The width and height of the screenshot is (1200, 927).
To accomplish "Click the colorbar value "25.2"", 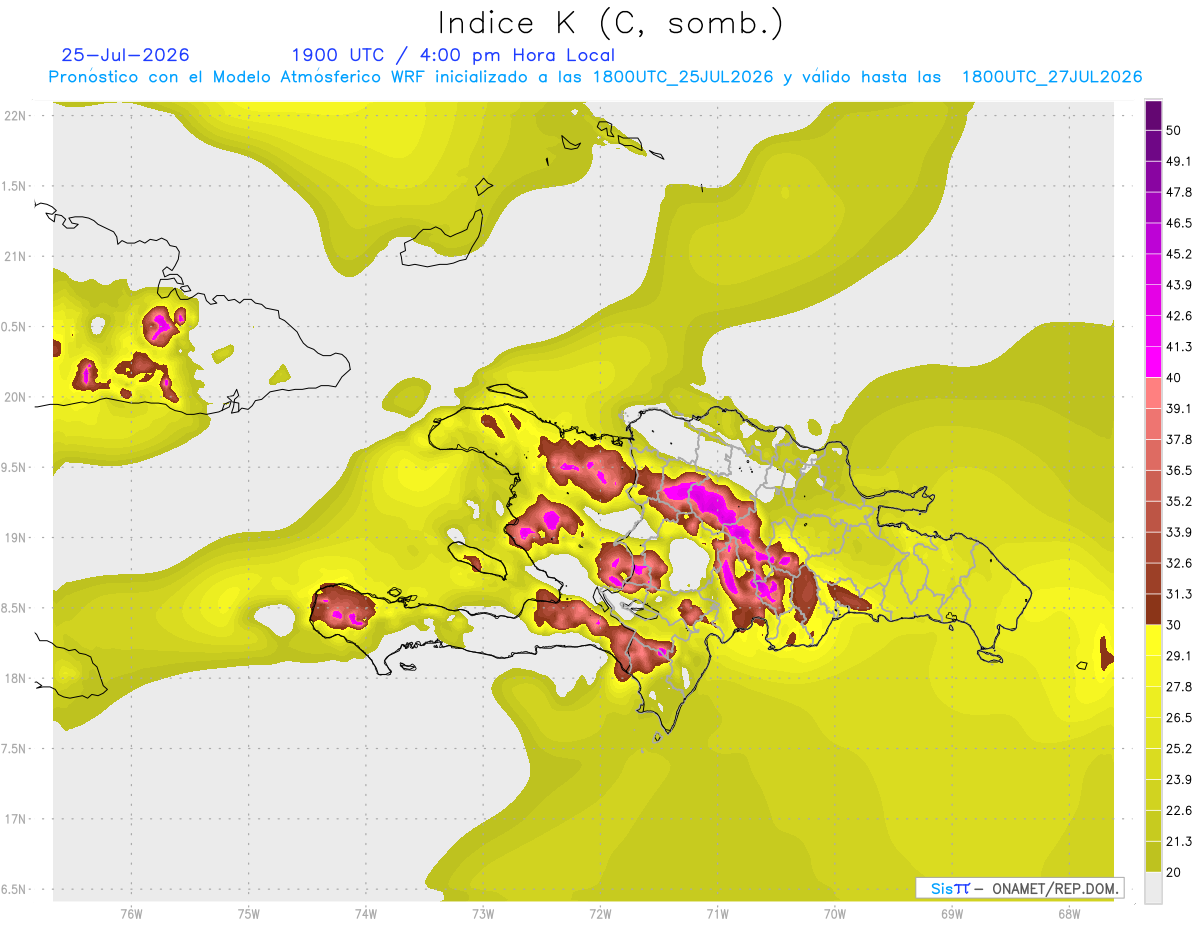I will pos(1178,749).
